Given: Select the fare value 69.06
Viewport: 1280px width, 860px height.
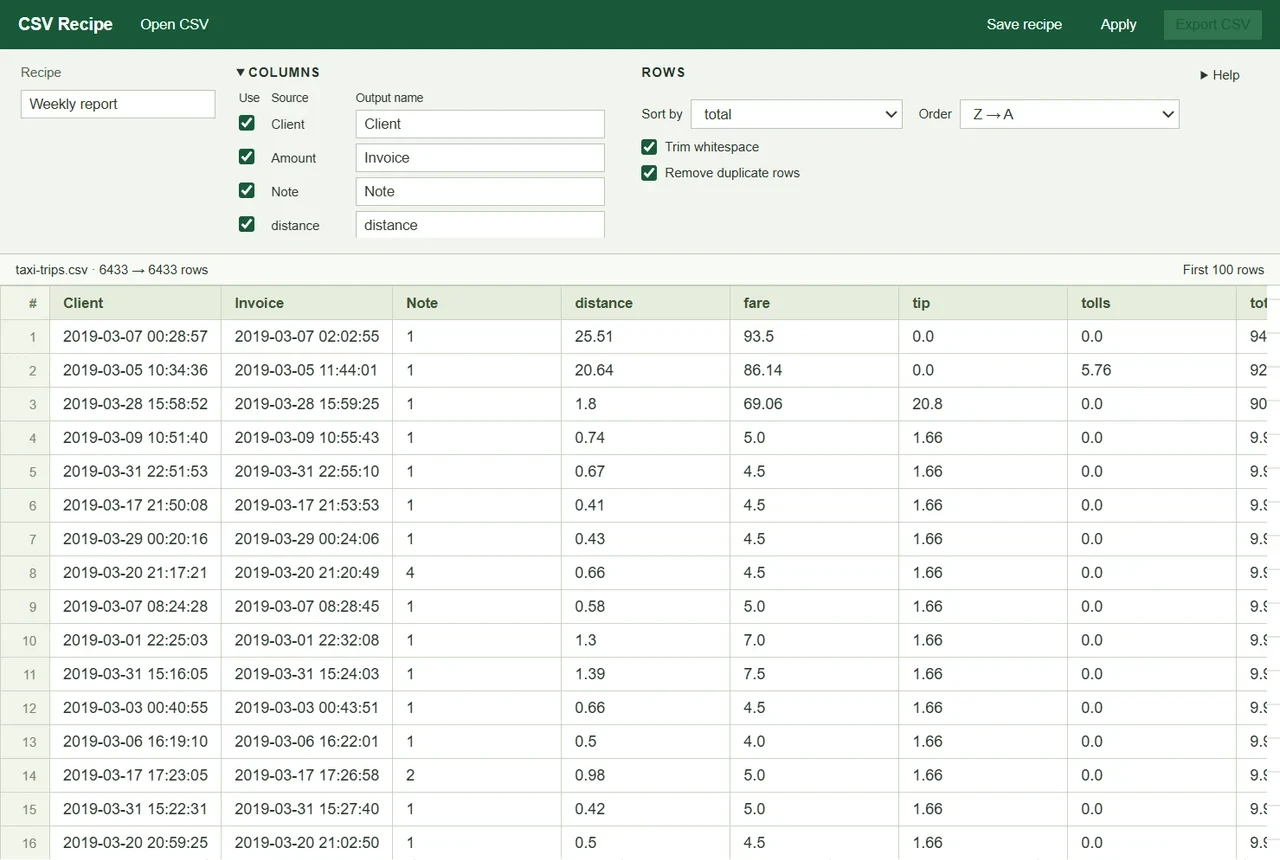Looking at the screenshot, I should (x=815, y=404).
